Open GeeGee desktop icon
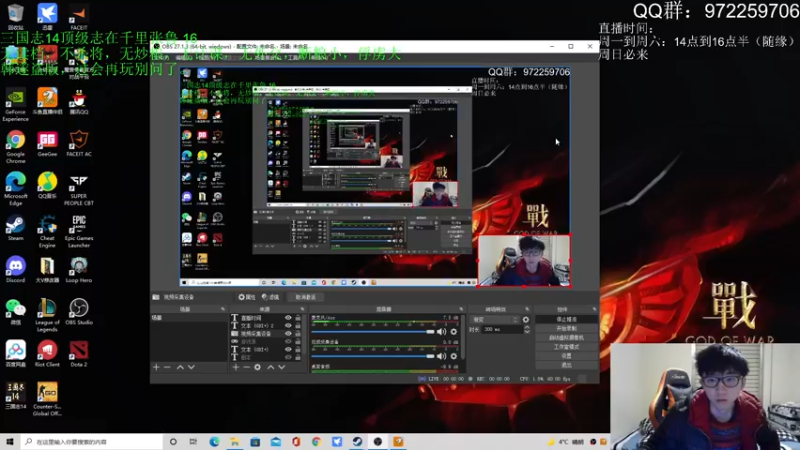 click(47, 143)
